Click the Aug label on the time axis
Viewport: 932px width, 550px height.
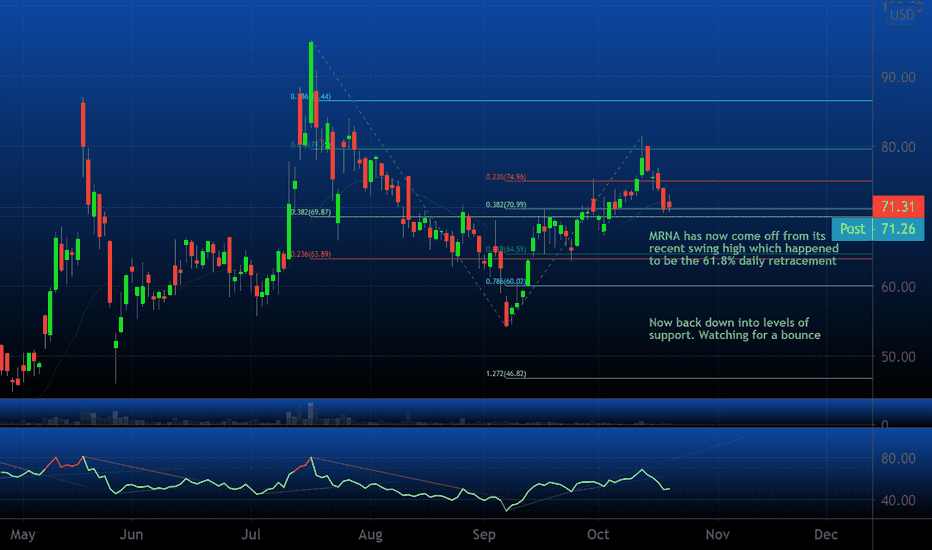(x=370, y=535)
